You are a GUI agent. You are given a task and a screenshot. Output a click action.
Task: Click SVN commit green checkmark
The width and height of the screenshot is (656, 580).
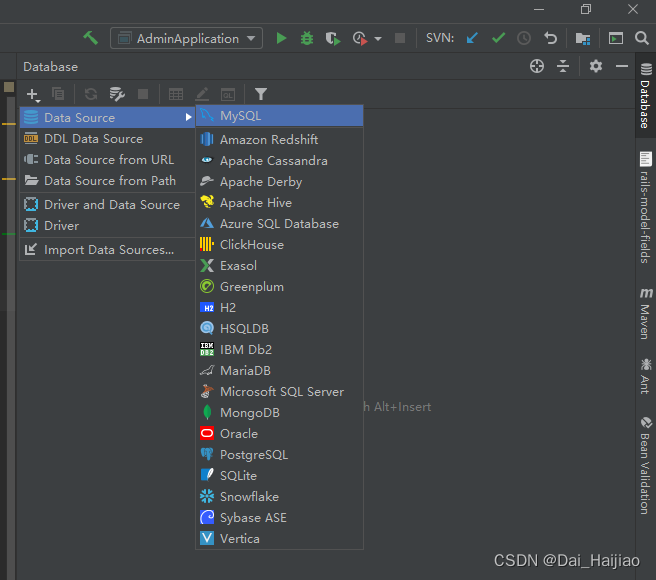click(498, 38)
